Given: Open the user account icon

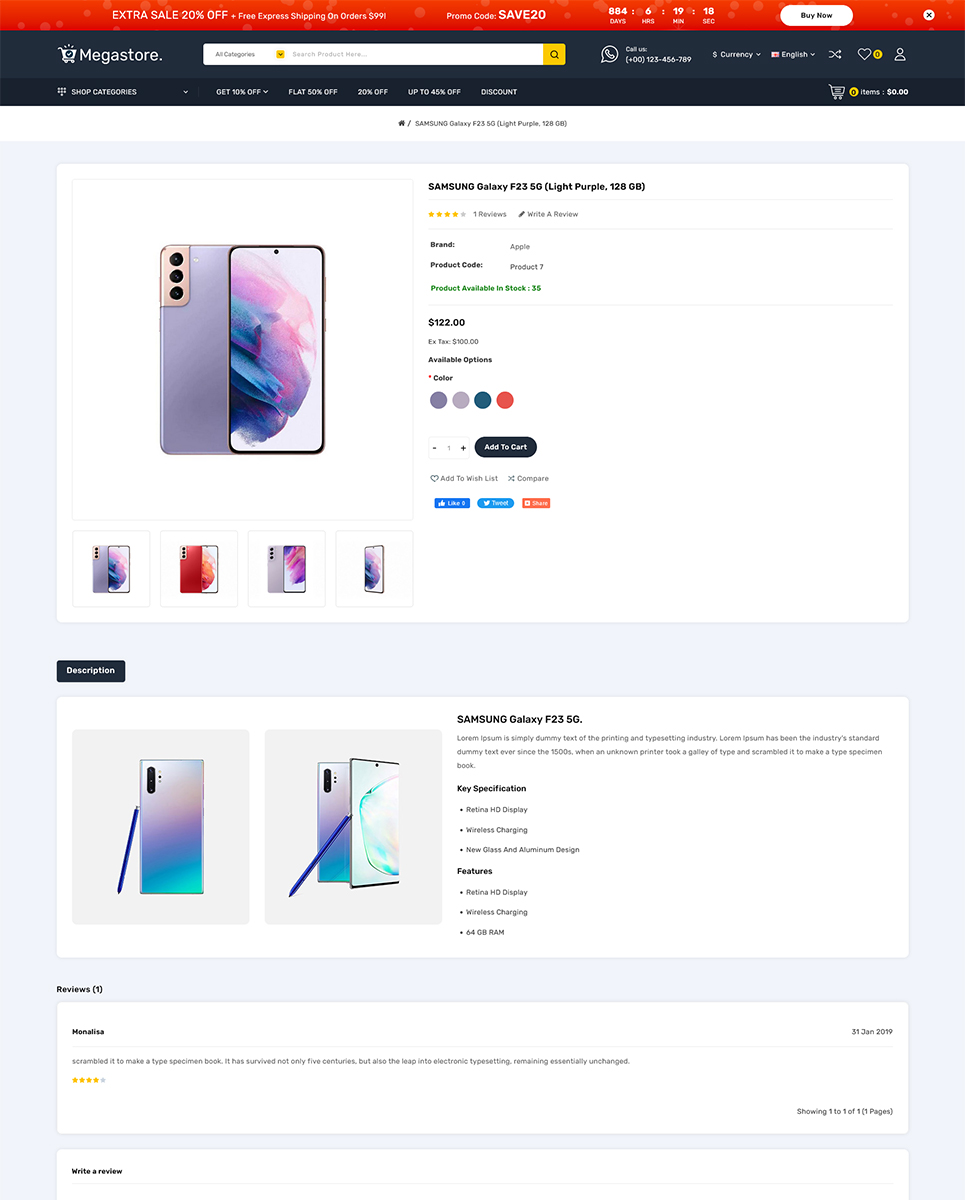Looking at the screenshot, I should tap(900, 54).
